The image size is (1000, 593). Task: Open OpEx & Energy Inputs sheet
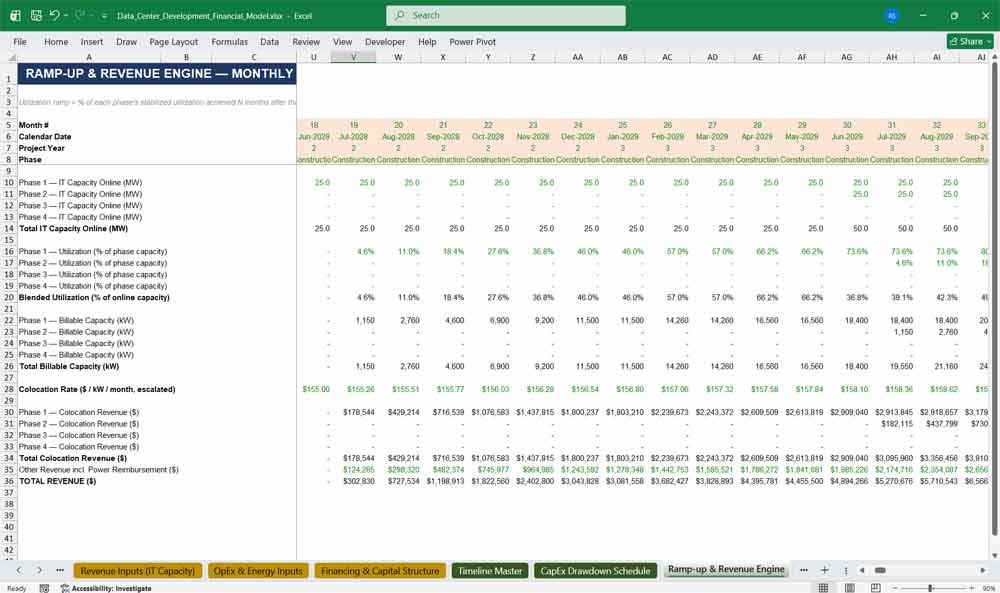[258, 571]
